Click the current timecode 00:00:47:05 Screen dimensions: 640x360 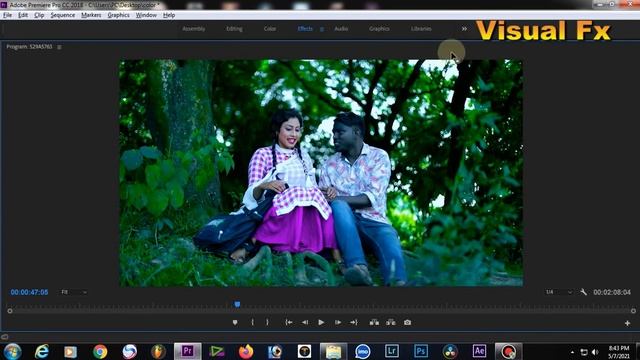[29, 292]
